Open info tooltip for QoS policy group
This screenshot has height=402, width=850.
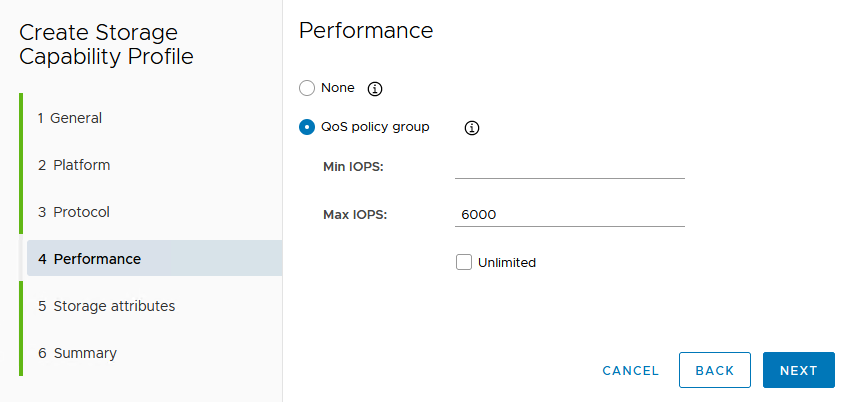(473, 128)
